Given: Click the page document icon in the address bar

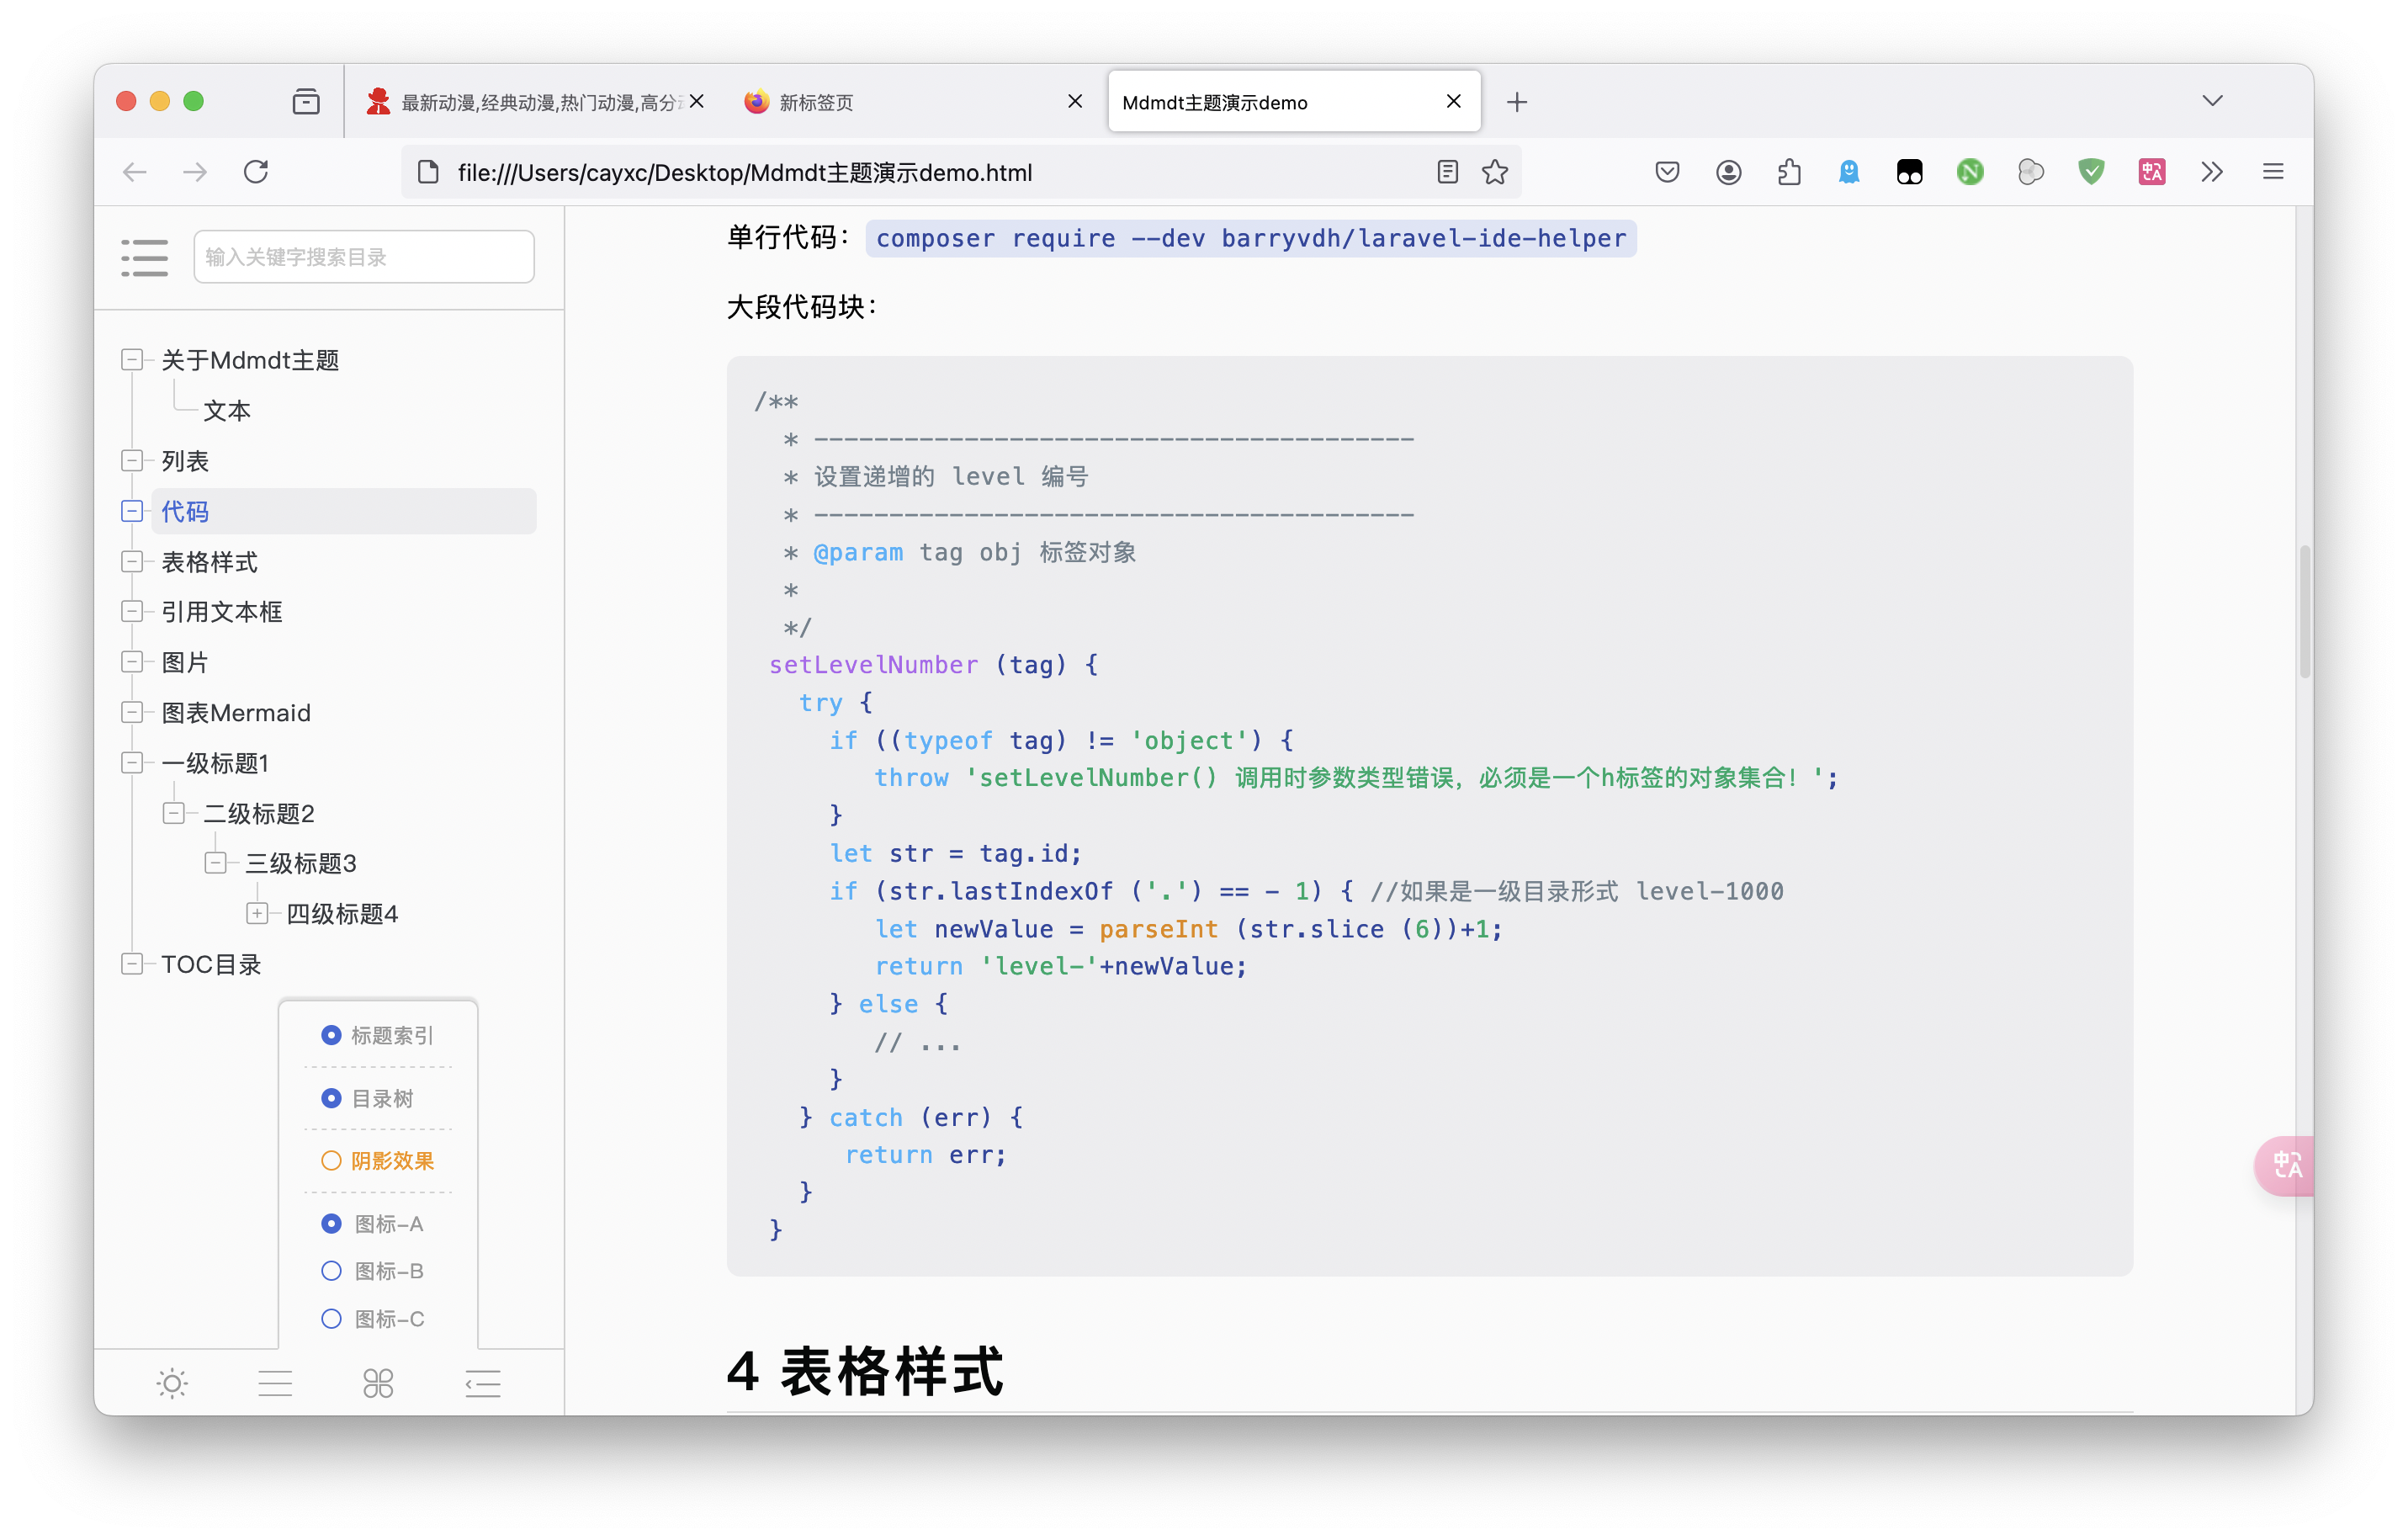Looking at the screenshot, I should click(x=428, y=172).
